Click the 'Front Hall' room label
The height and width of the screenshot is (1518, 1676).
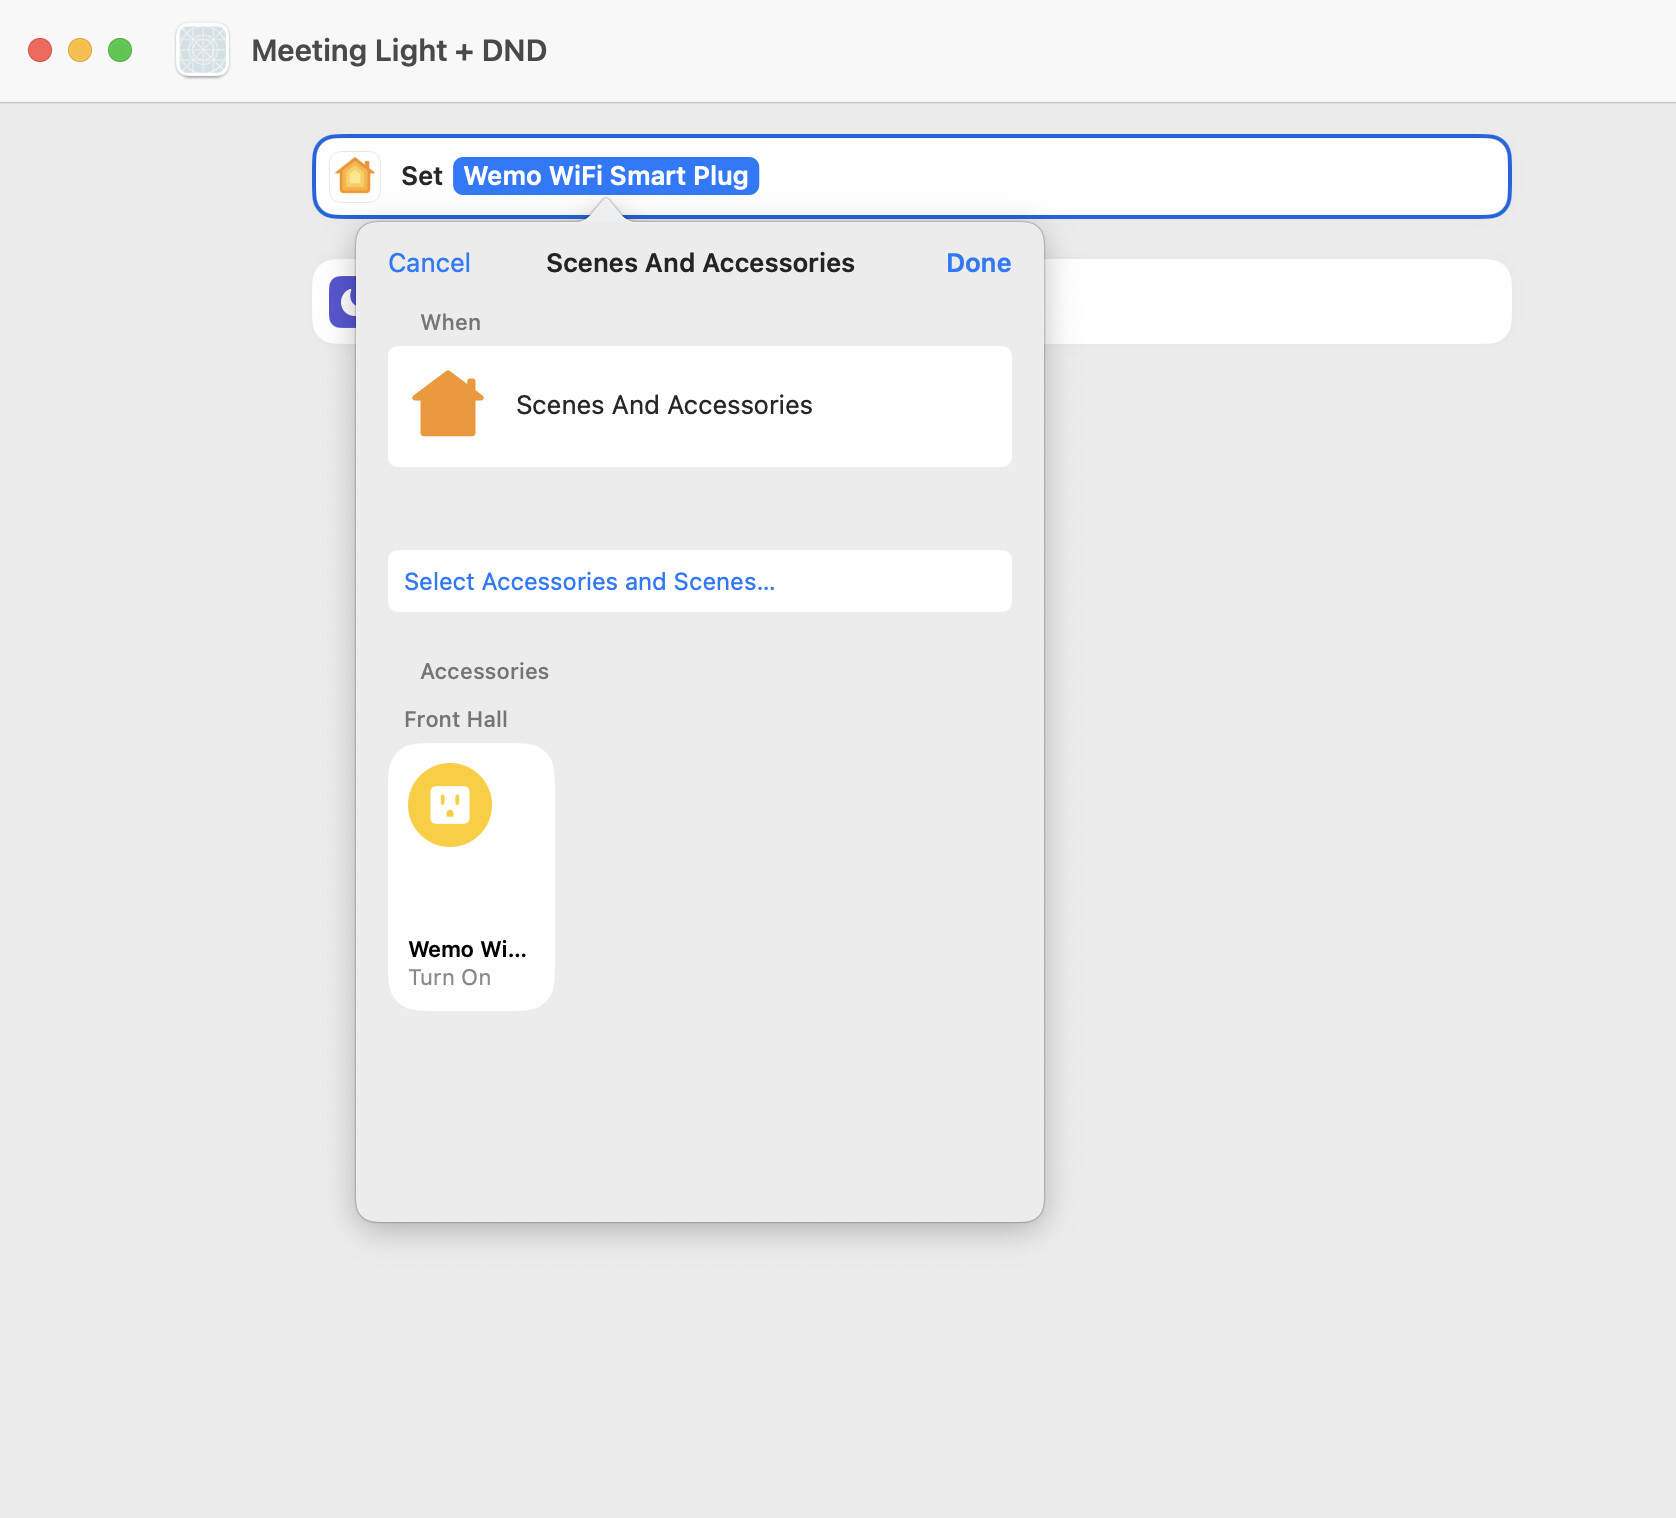[456, 719]
